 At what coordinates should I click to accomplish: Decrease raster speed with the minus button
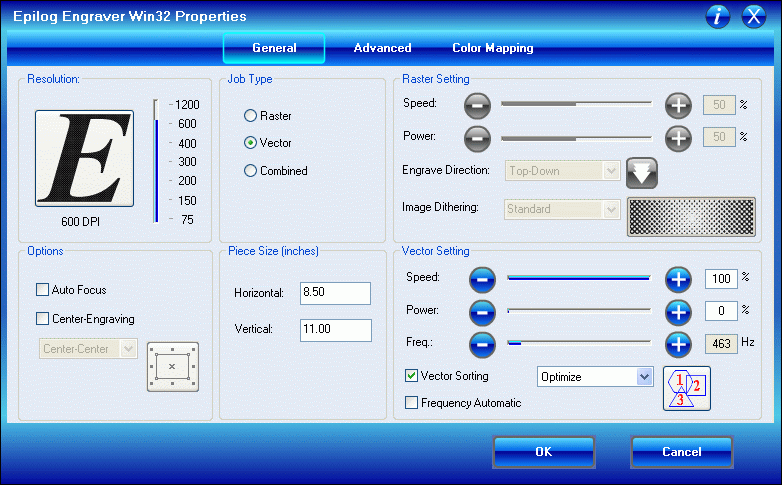pos(477,105)
